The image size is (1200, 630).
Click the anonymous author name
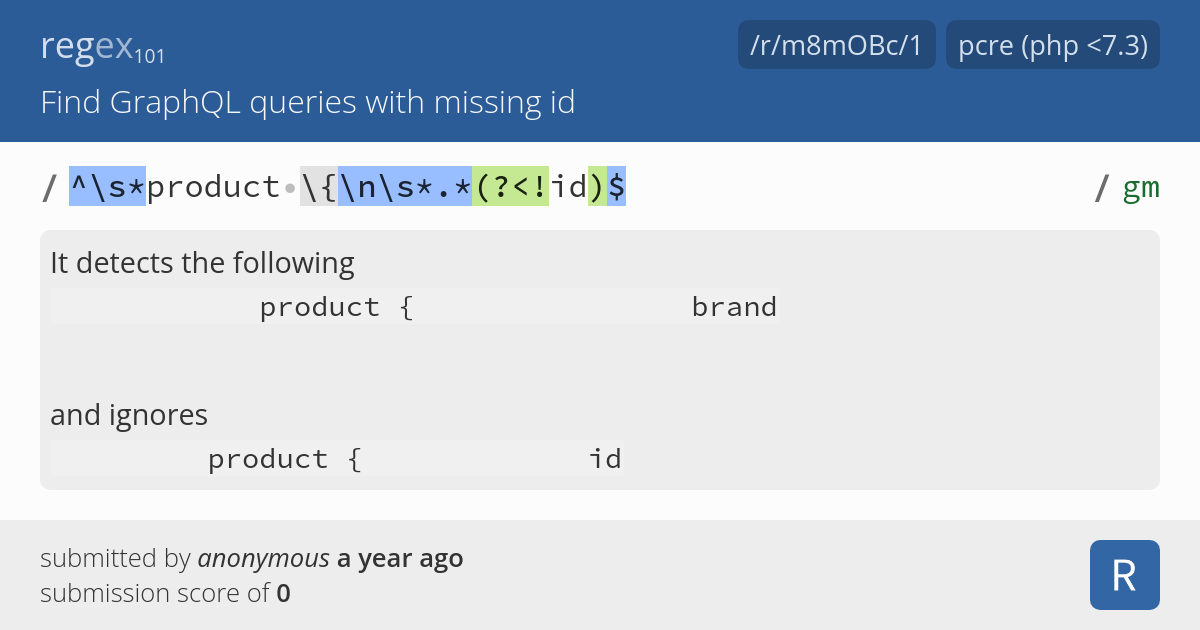[264, 558]
